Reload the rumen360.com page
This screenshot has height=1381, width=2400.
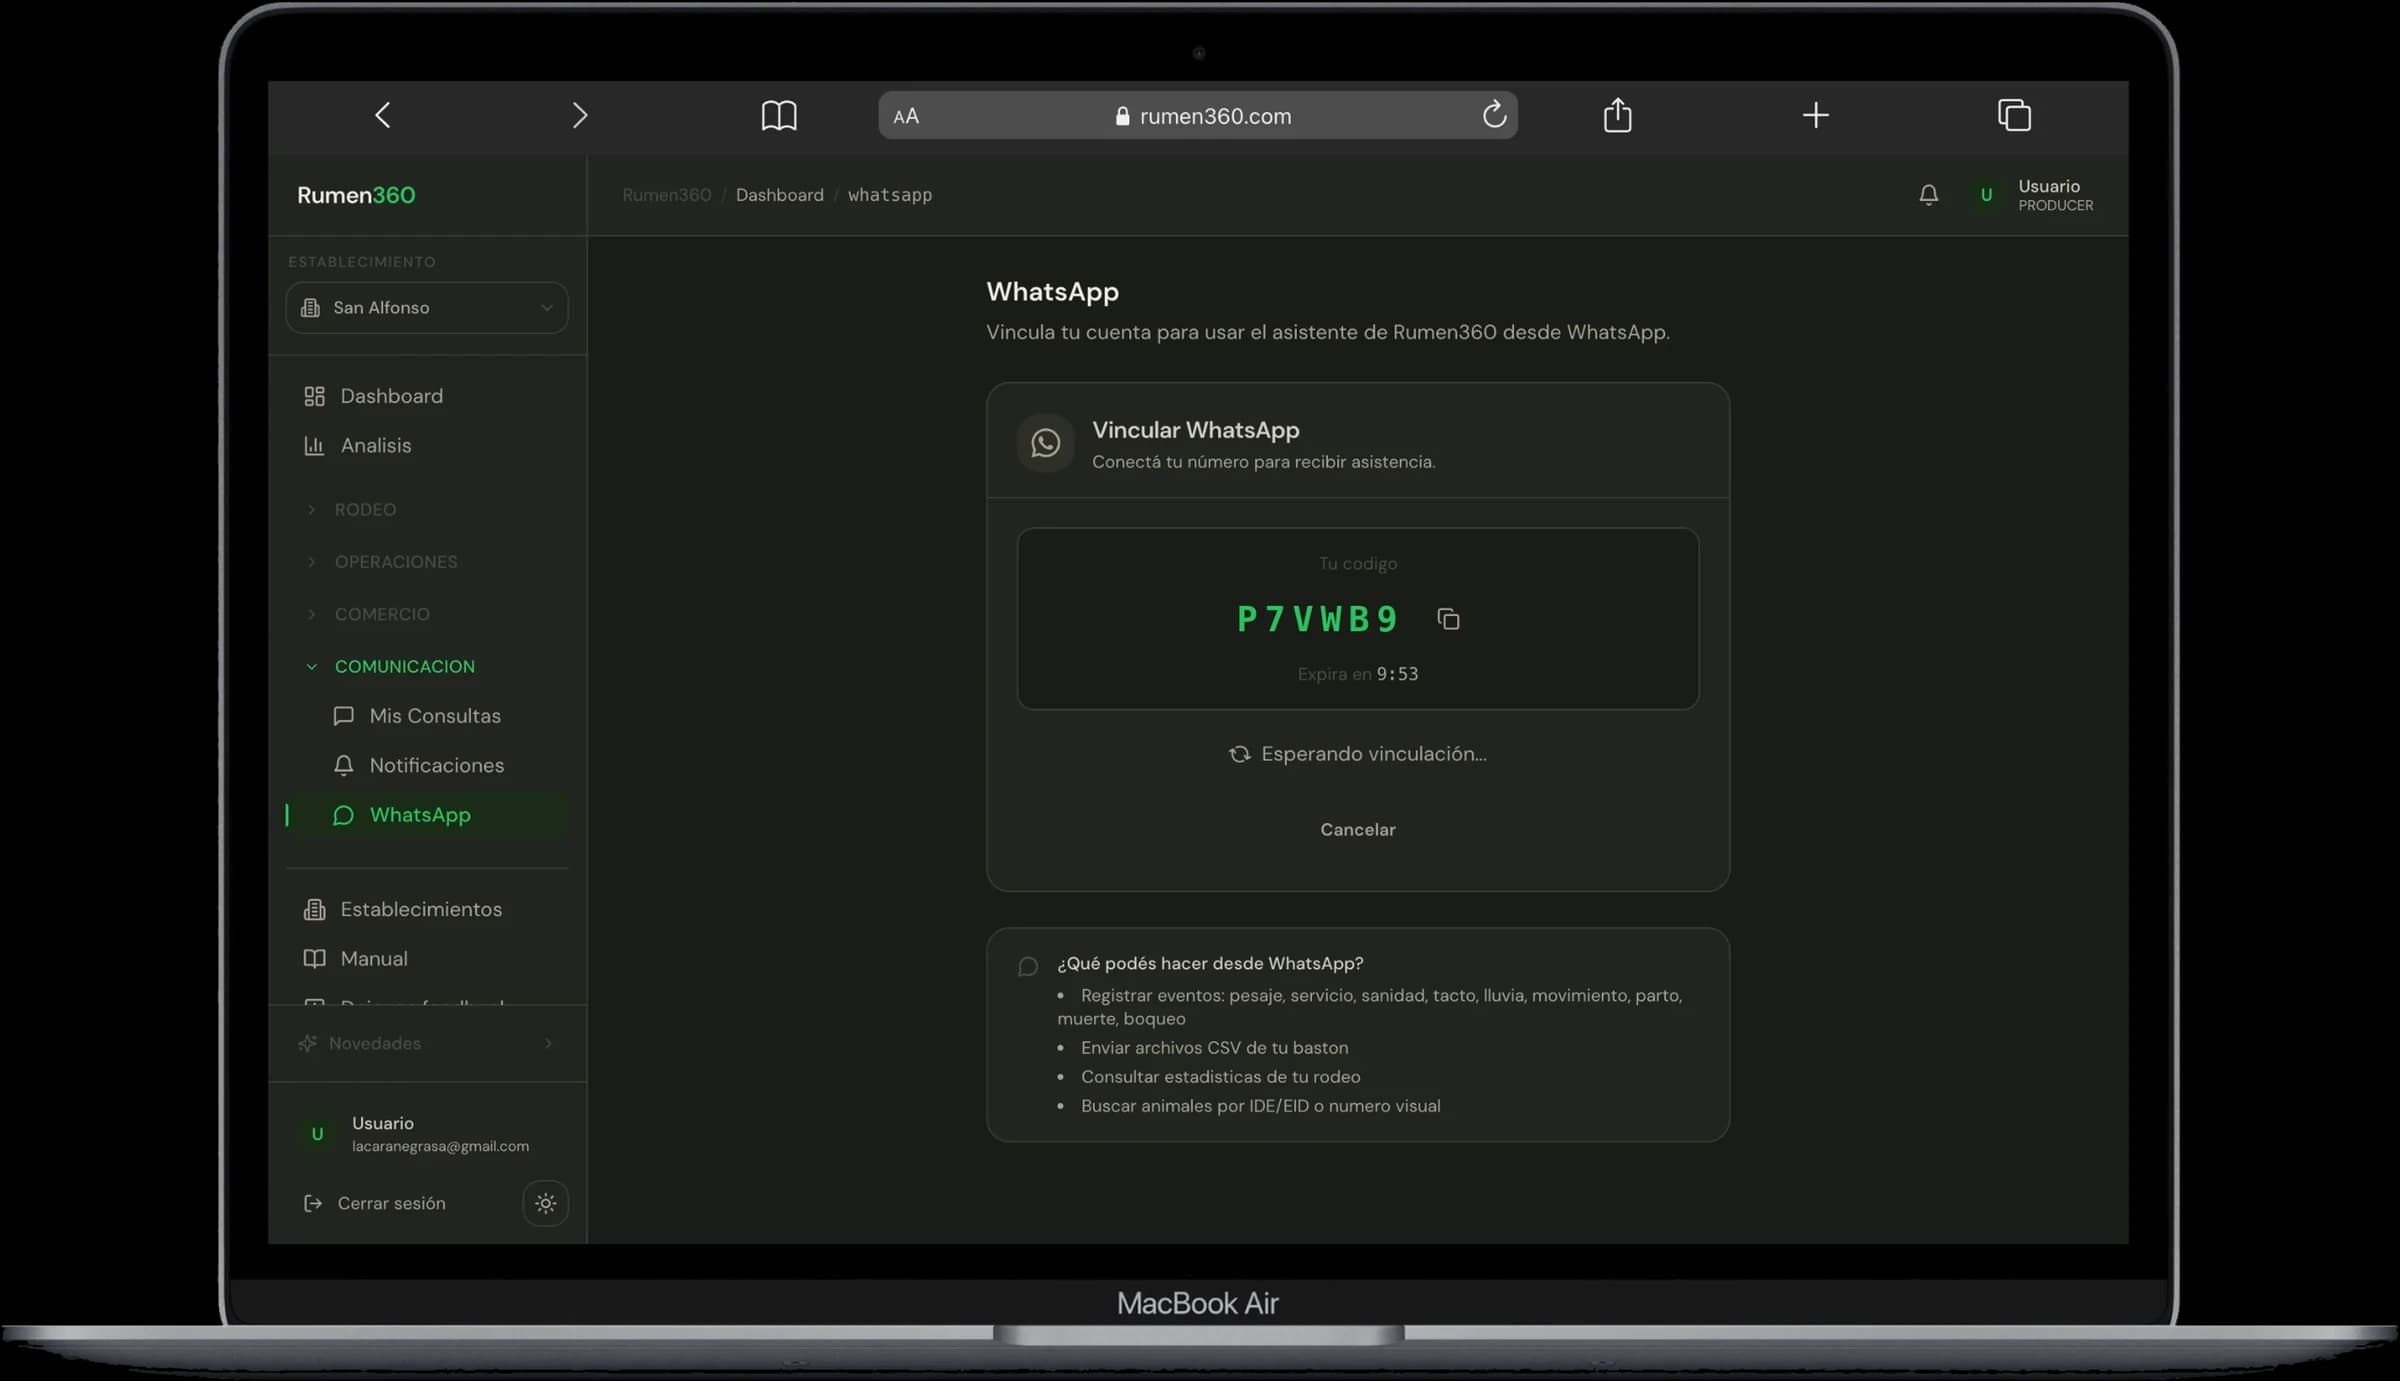tap(1494, 114)
